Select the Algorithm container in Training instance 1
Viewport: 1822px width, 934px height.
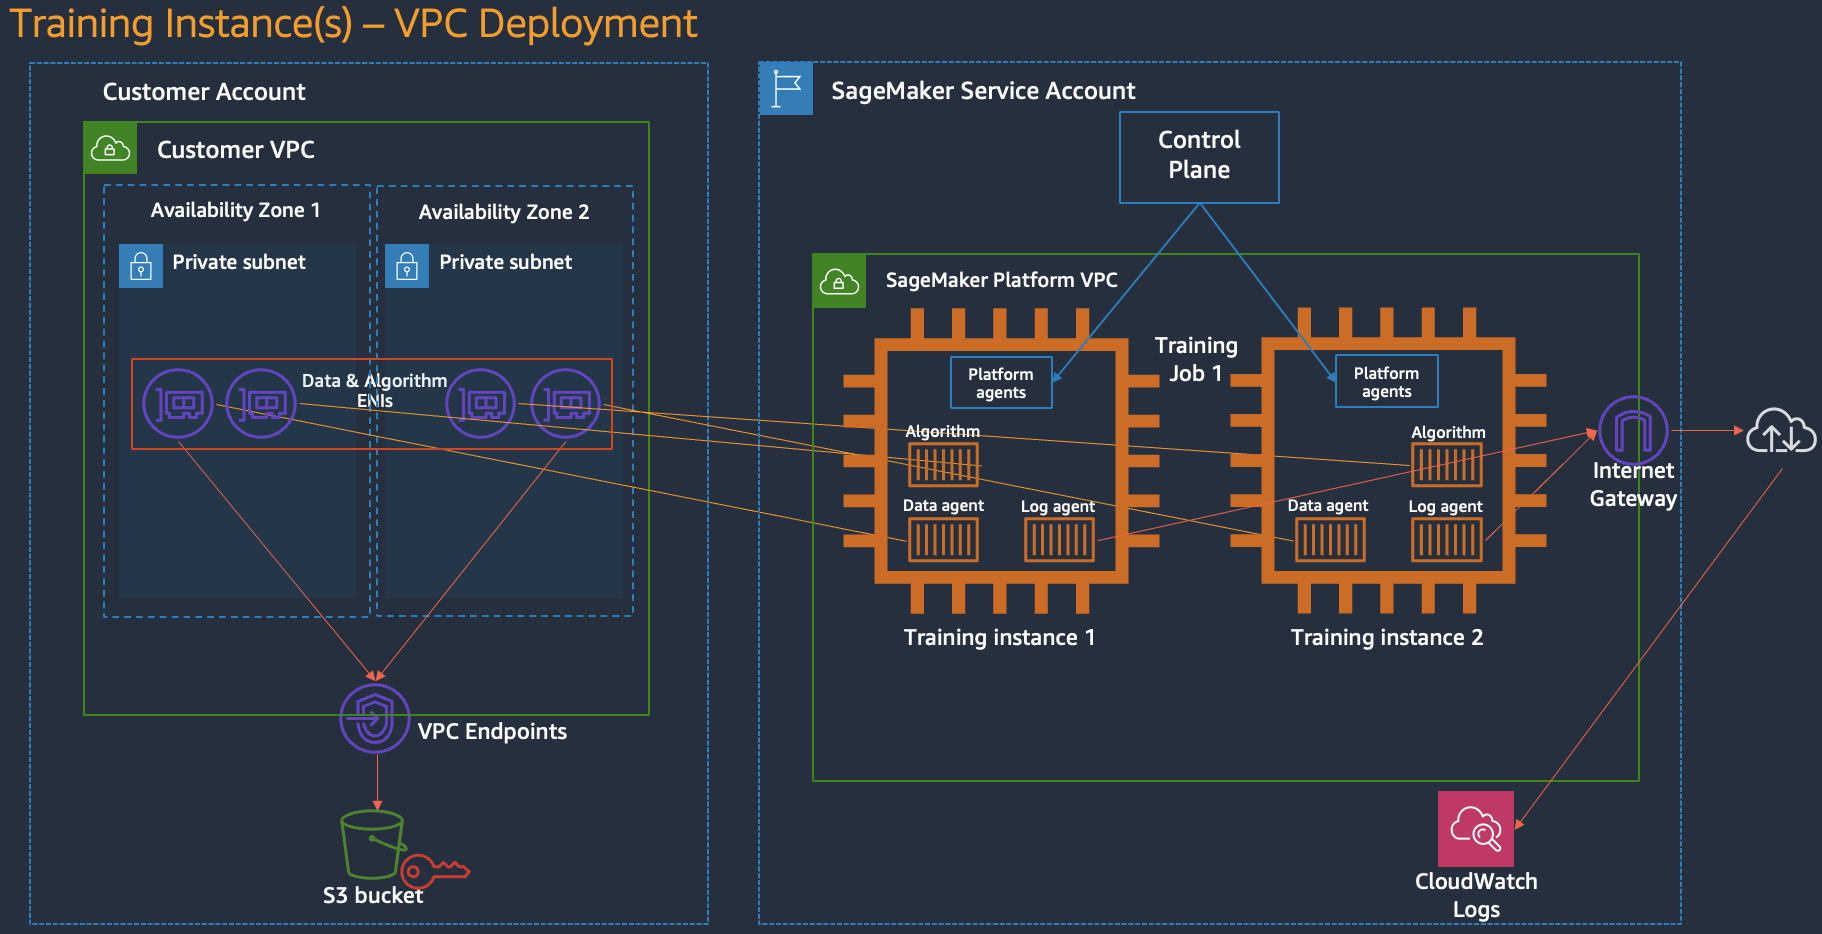(943, 464)
